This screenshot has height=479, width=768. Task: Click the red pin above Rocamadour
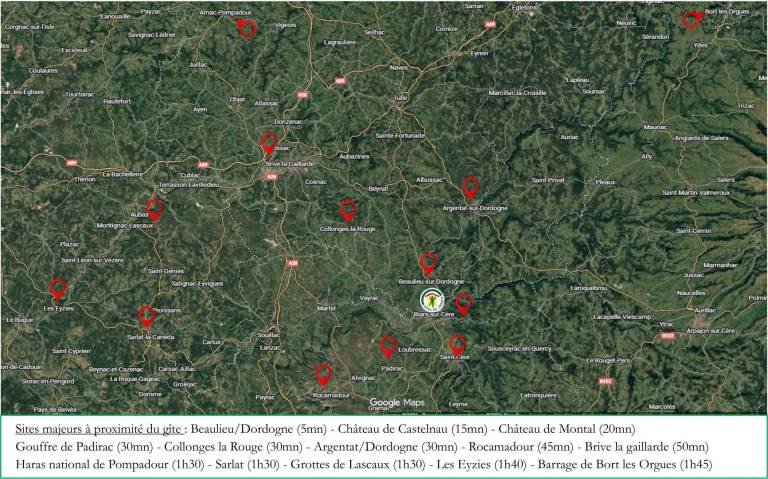(x=323, y=375)
